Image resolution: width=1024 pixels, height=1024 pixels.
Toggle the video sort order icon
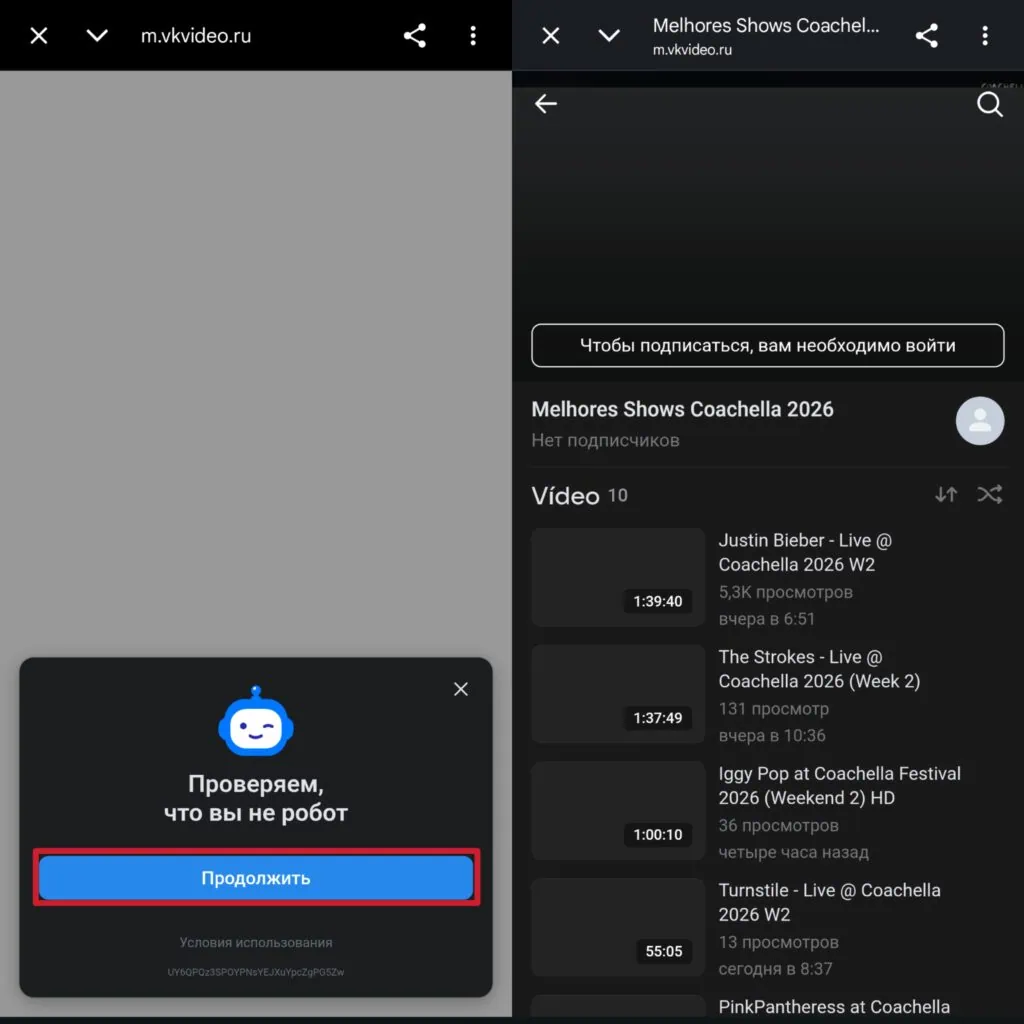point(946,495)
